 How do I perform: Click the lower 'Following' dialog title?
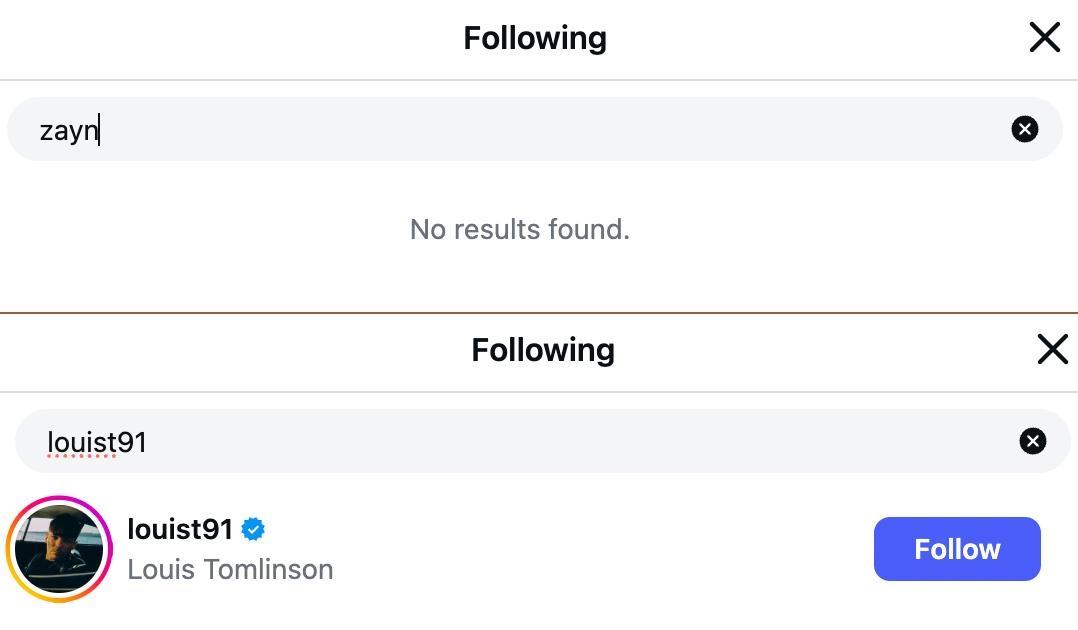coord(542,350)
